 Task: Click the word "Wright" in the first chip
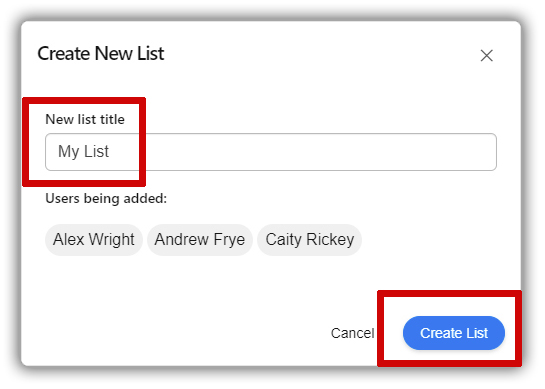112,239
